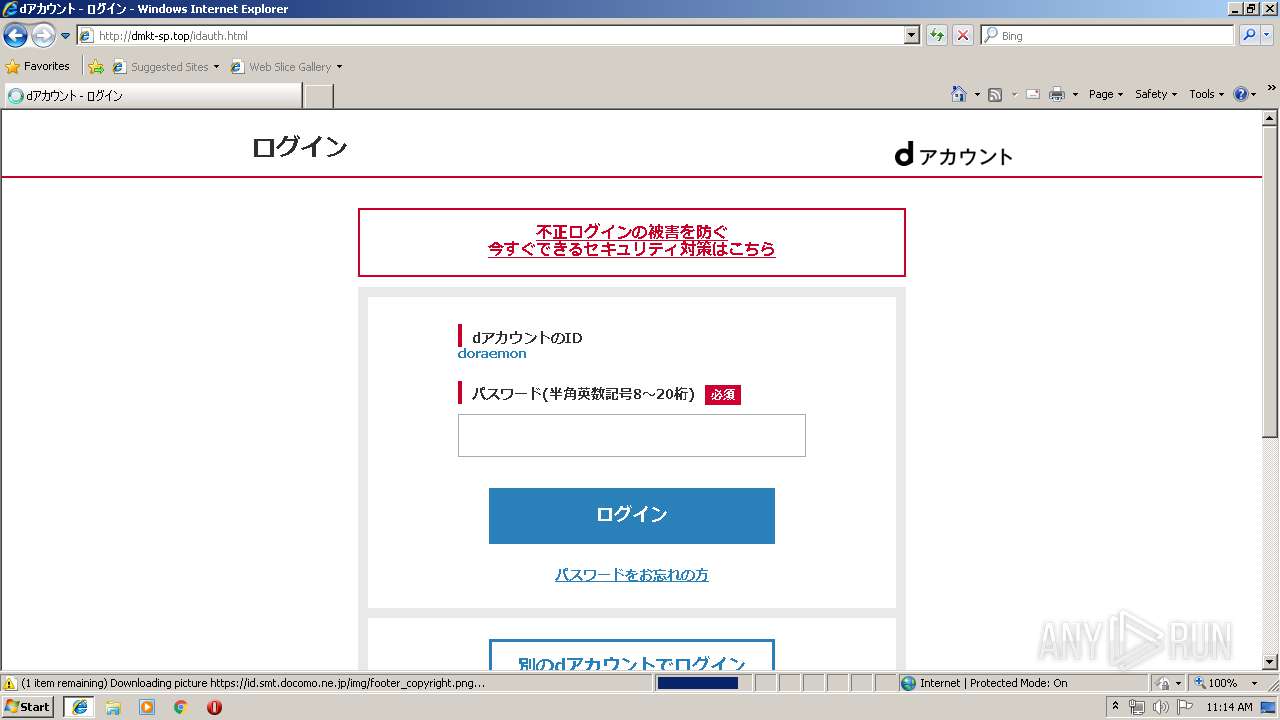Click the Read Mail envelope icon
This screenshot has height=720, width=1280.
coord(1033,94)
